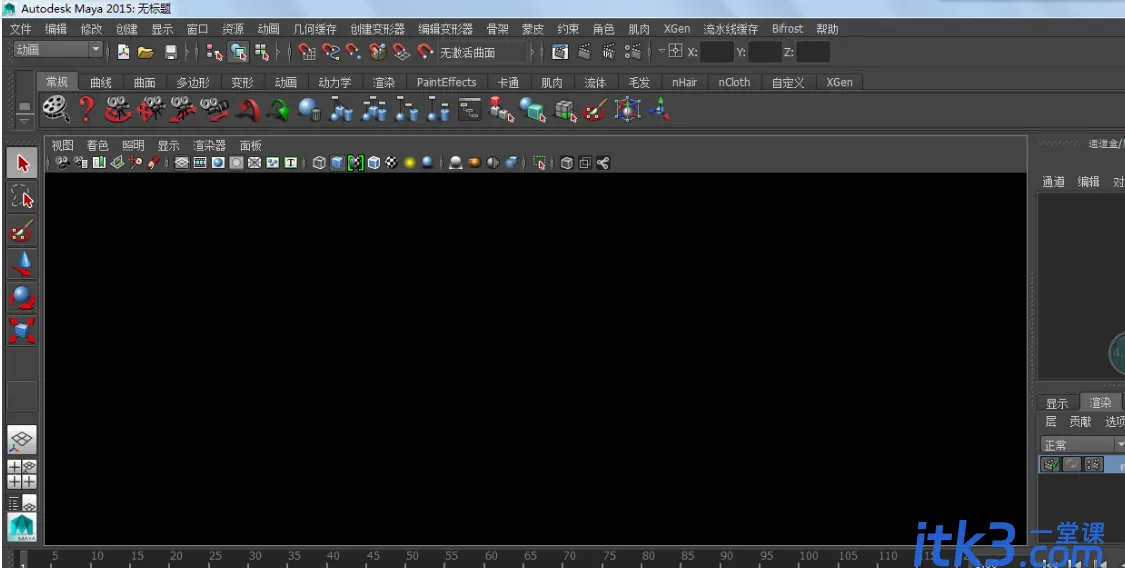This screenshot has height=568, width=1125.
Task: Open the input mode dropdown arrow before X
Action: (662, 51)
